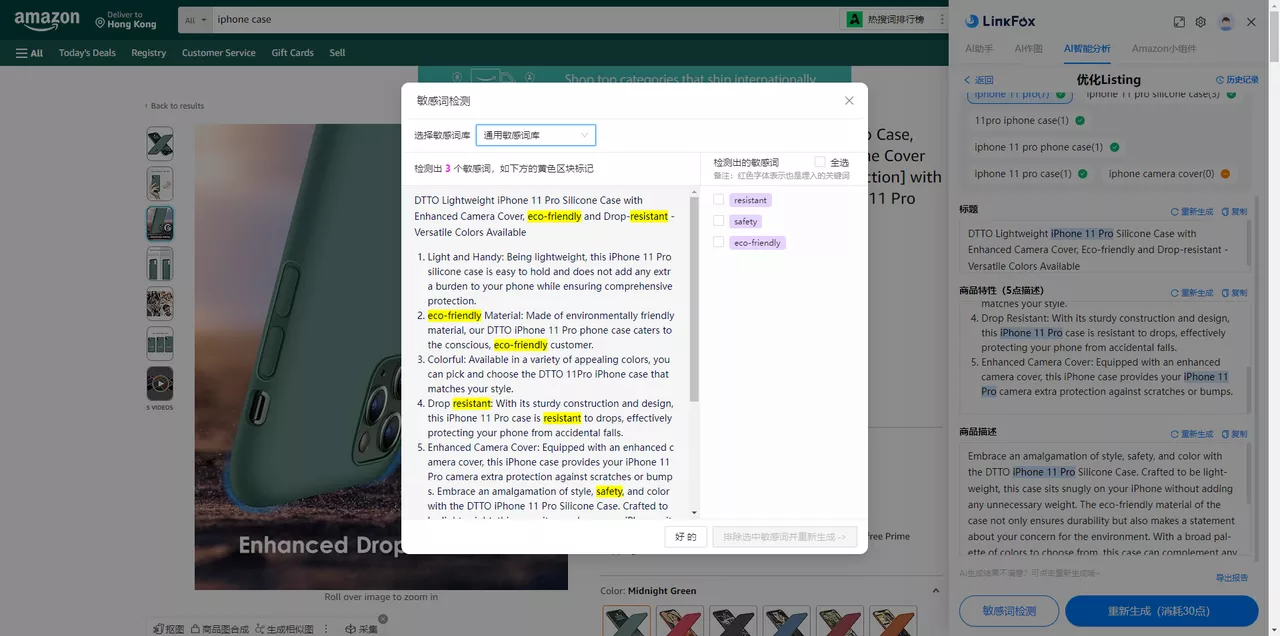This screenshot has width=1280, height=636.
Task: Switch to the AI助手 tab
Action: (x=979, y=48)
